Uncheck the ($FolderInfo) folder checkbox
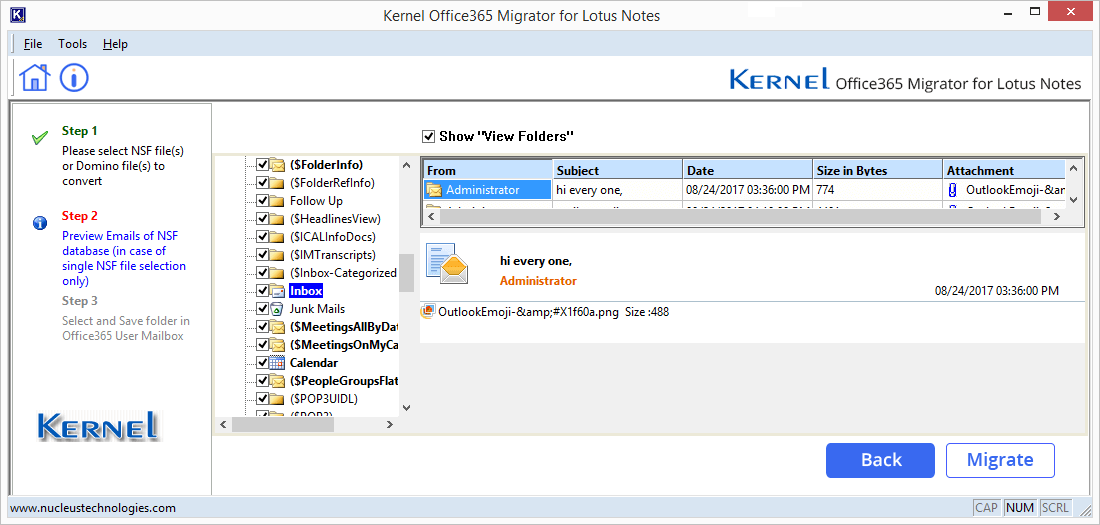The height and width of the screenshot is (525, 1100). pyautogui.click(x=263, y=165)
